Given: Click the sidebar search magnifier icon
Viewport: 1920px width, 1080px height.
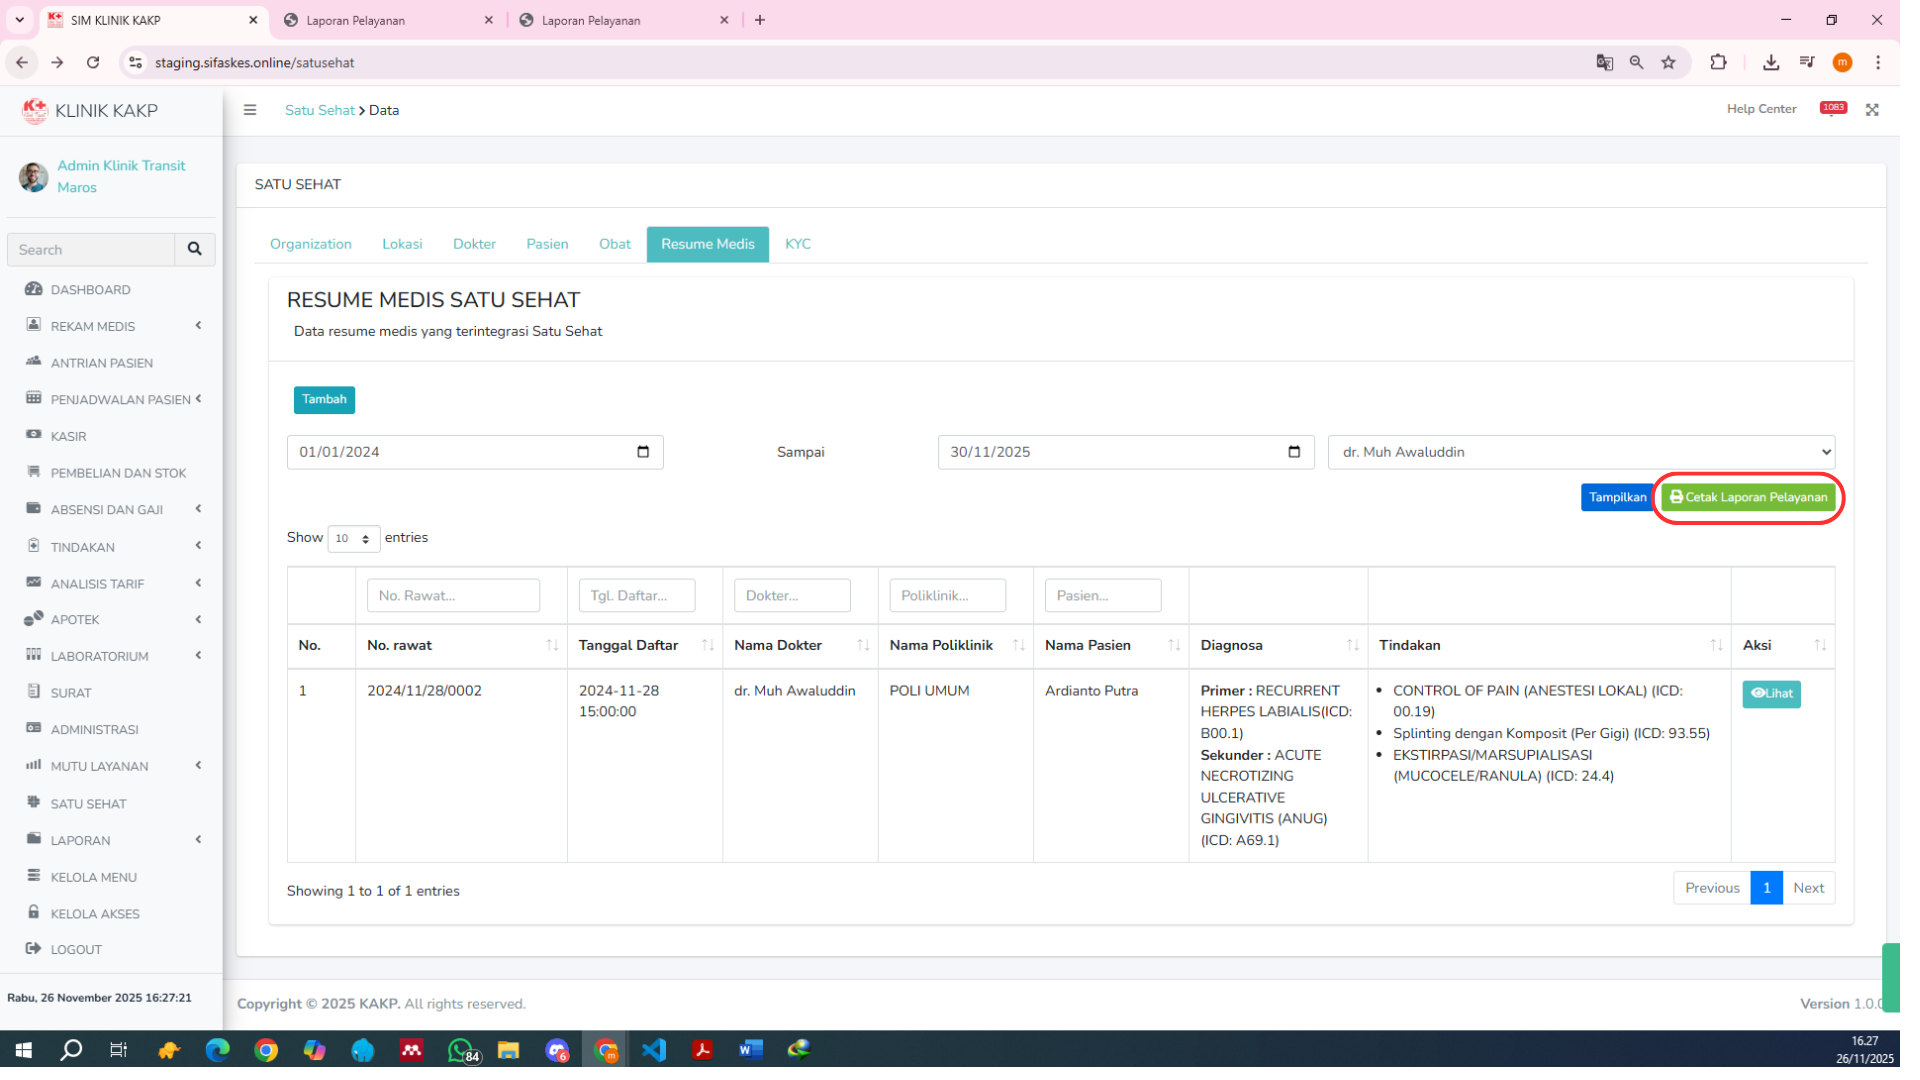Looking at the screenshot, I should click(x=195, y=250).
